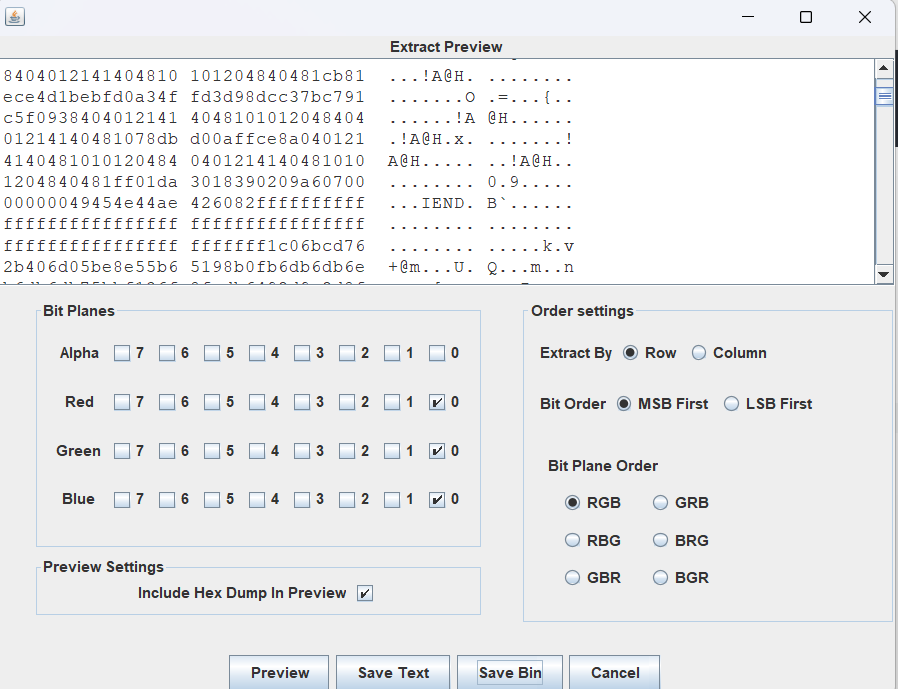
Task: Check Blue bit 1
Action: [x=392, y=499]
